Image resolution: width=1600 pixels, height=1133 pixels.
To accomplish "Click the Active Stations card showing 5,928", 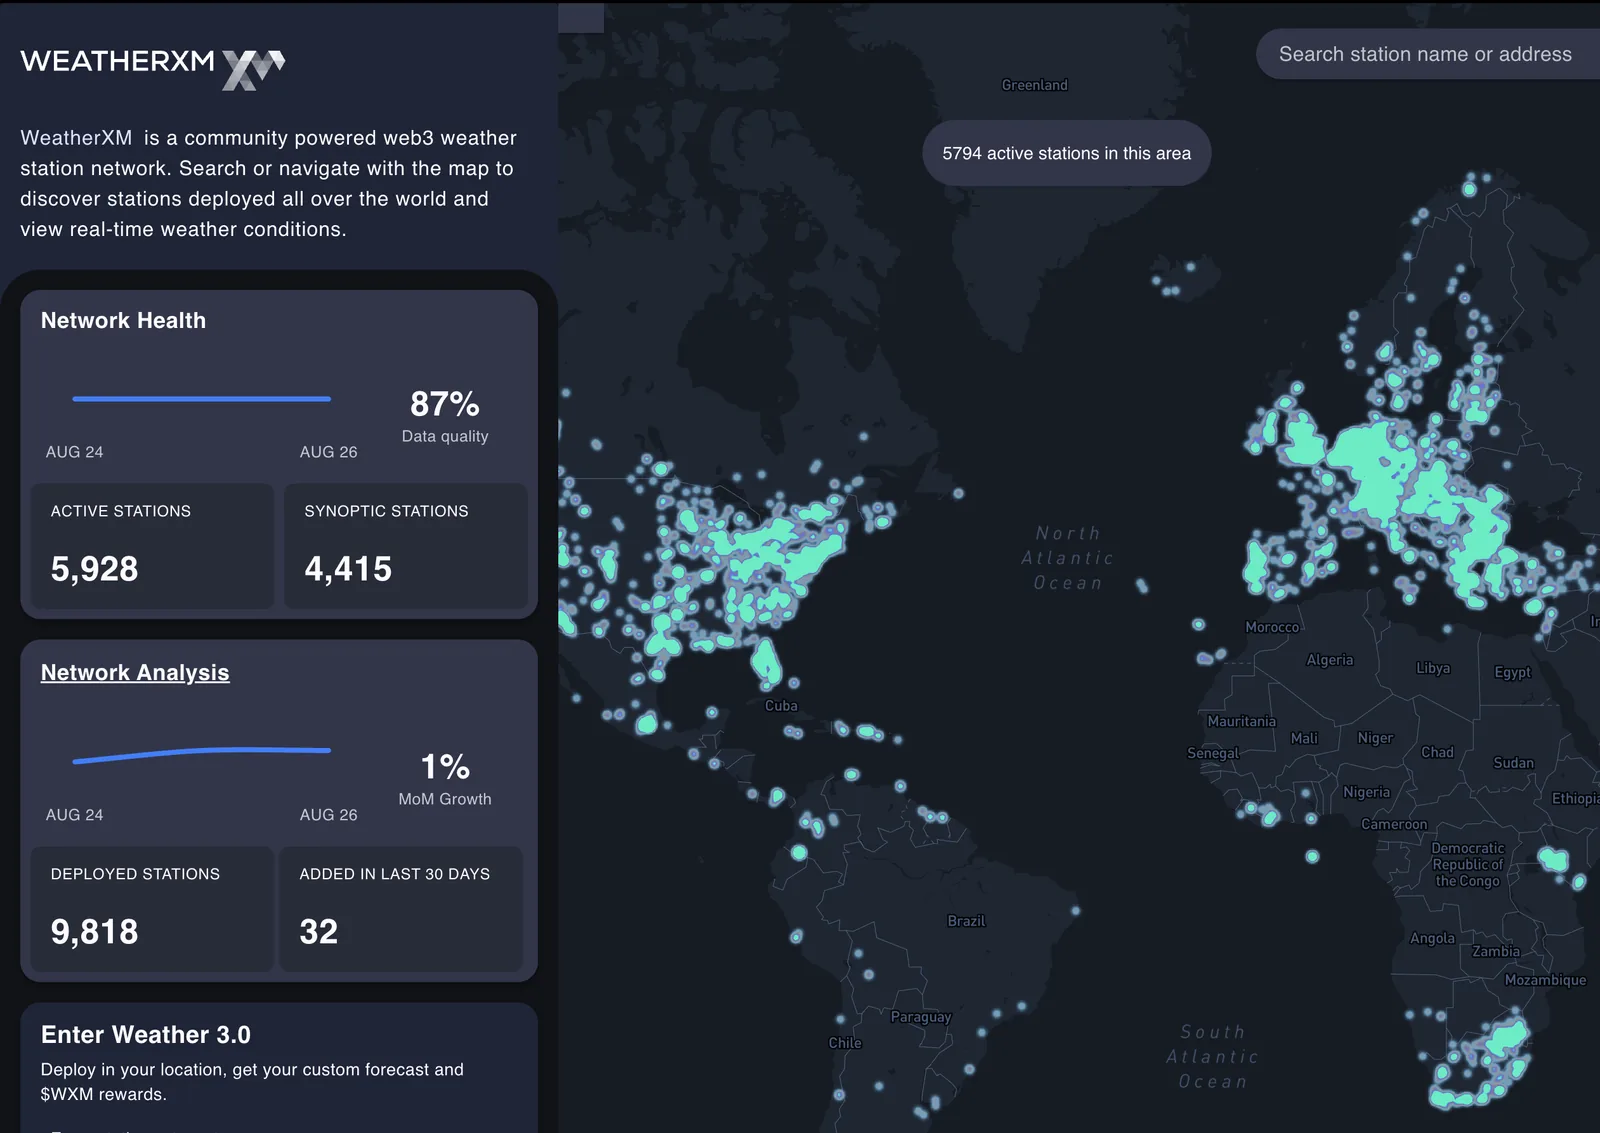I will click(x=152, y=546).
